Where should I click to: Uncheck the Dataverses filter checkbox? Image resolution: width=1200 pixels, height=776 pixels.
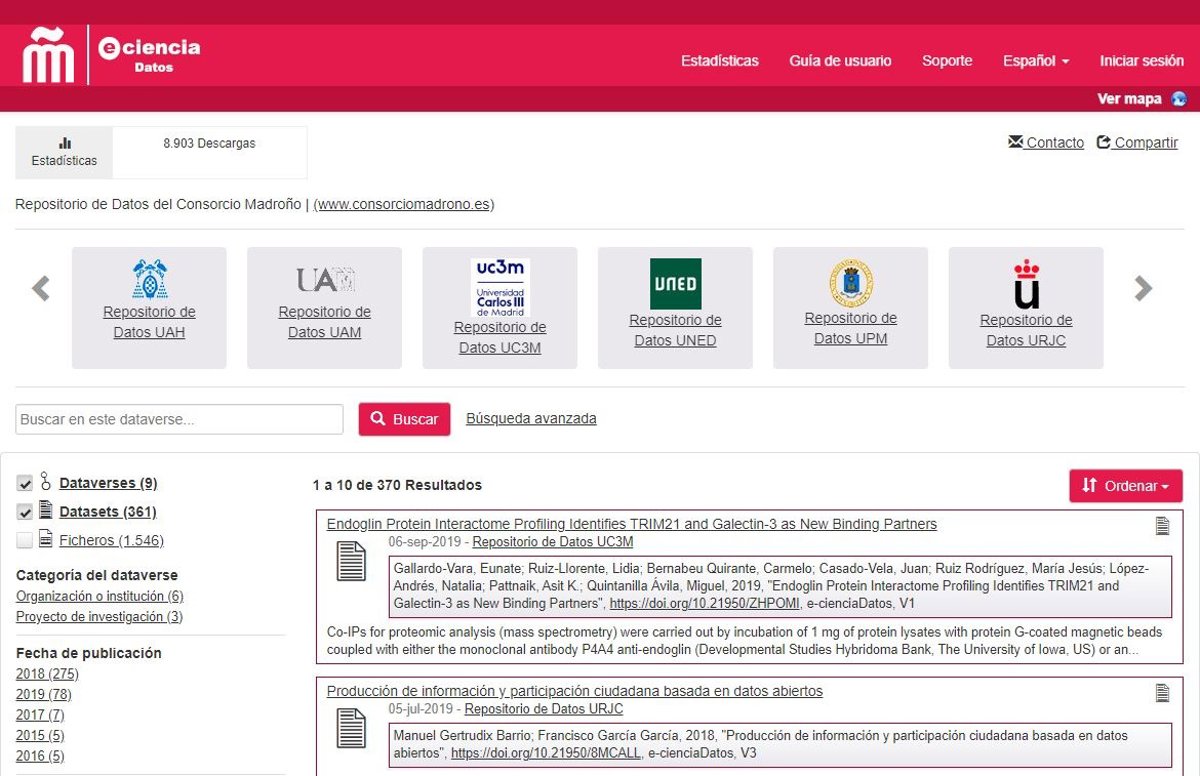[x=25, y=484]
